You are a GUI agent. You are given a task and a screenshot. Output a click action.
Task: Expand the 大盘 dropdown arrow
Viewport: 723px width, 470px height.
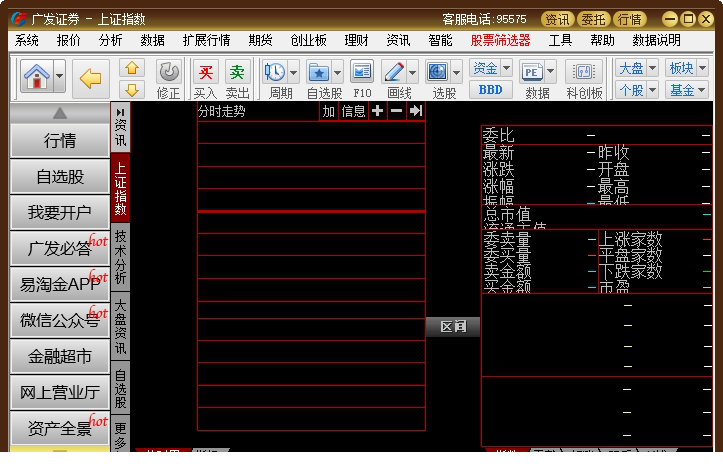pyautogui.click(x=652, y=68)
